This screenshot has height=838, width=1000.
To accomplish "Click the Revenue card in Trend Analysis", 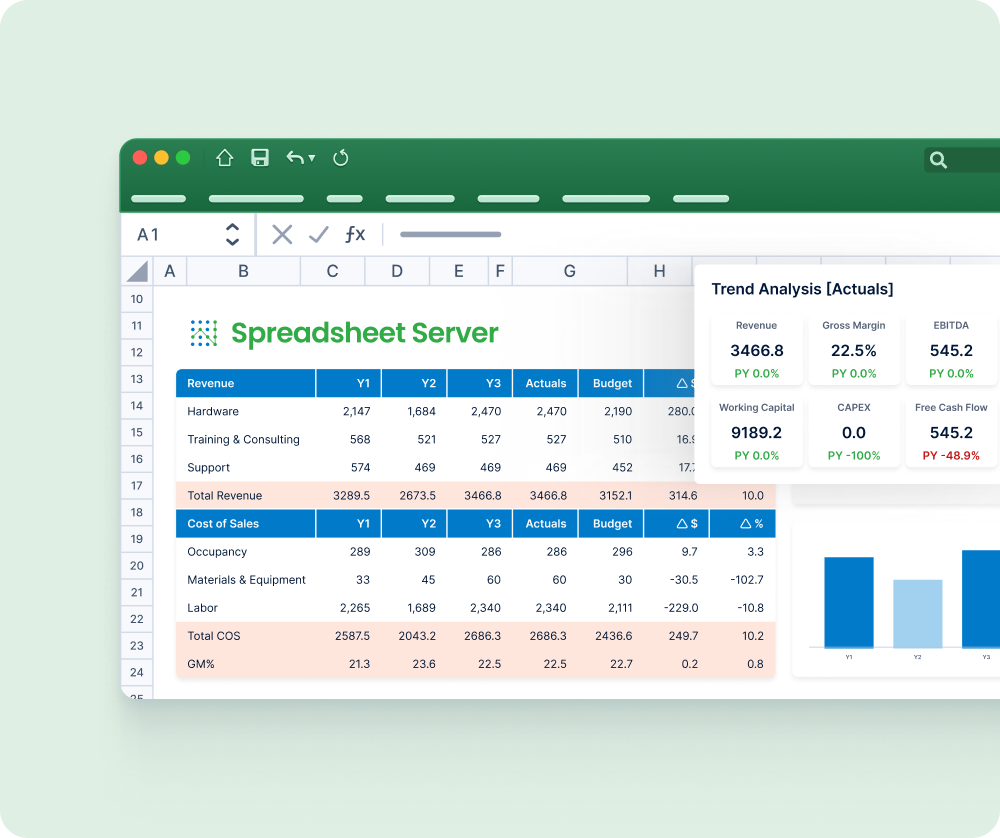I will click(x=756, y=350).
